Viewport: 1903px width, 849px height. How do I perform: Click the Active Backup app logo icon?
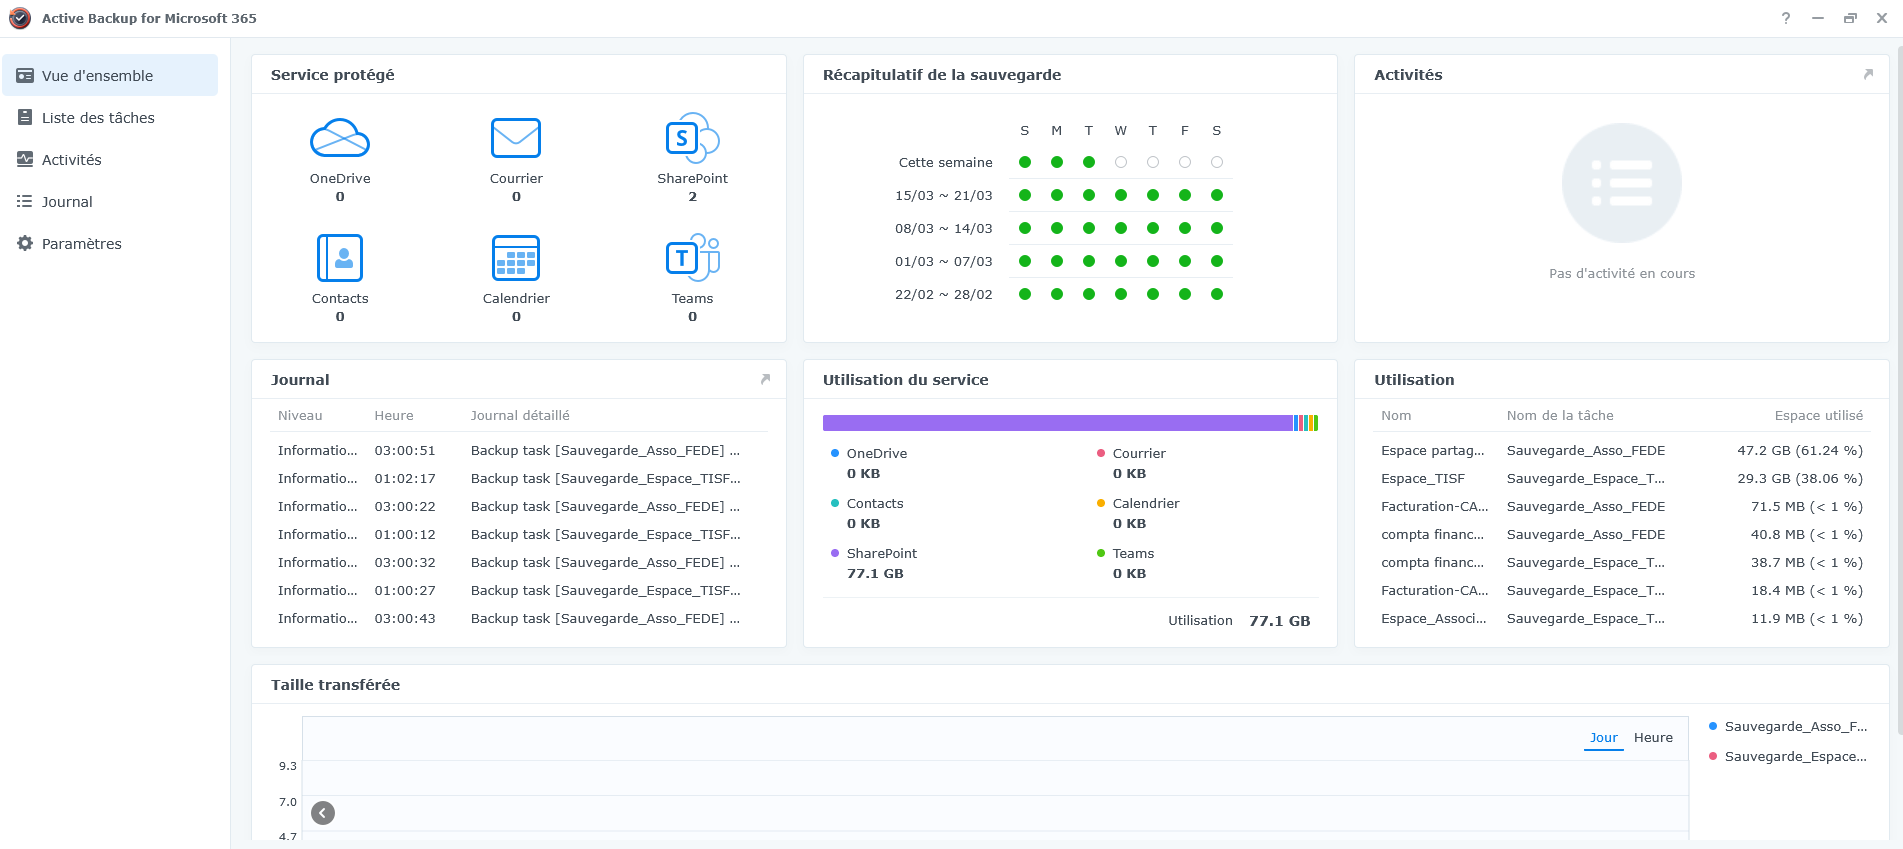20,18
